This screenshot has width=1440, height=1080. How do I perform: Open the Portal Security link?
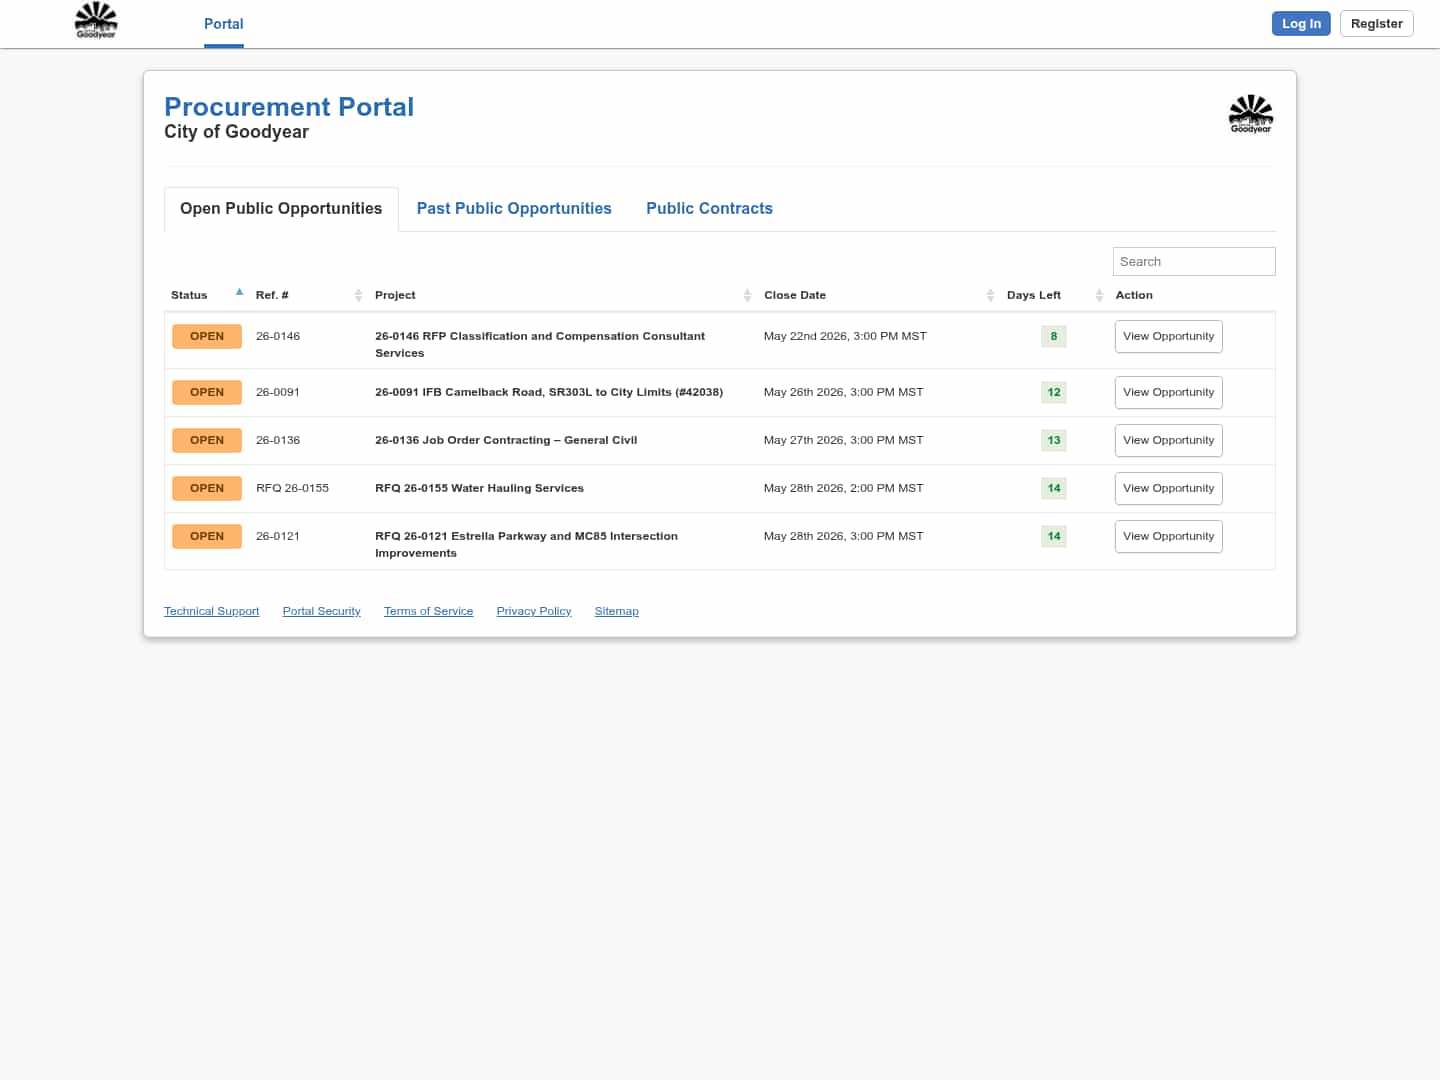pyautogui.click(x=321, y=611)
